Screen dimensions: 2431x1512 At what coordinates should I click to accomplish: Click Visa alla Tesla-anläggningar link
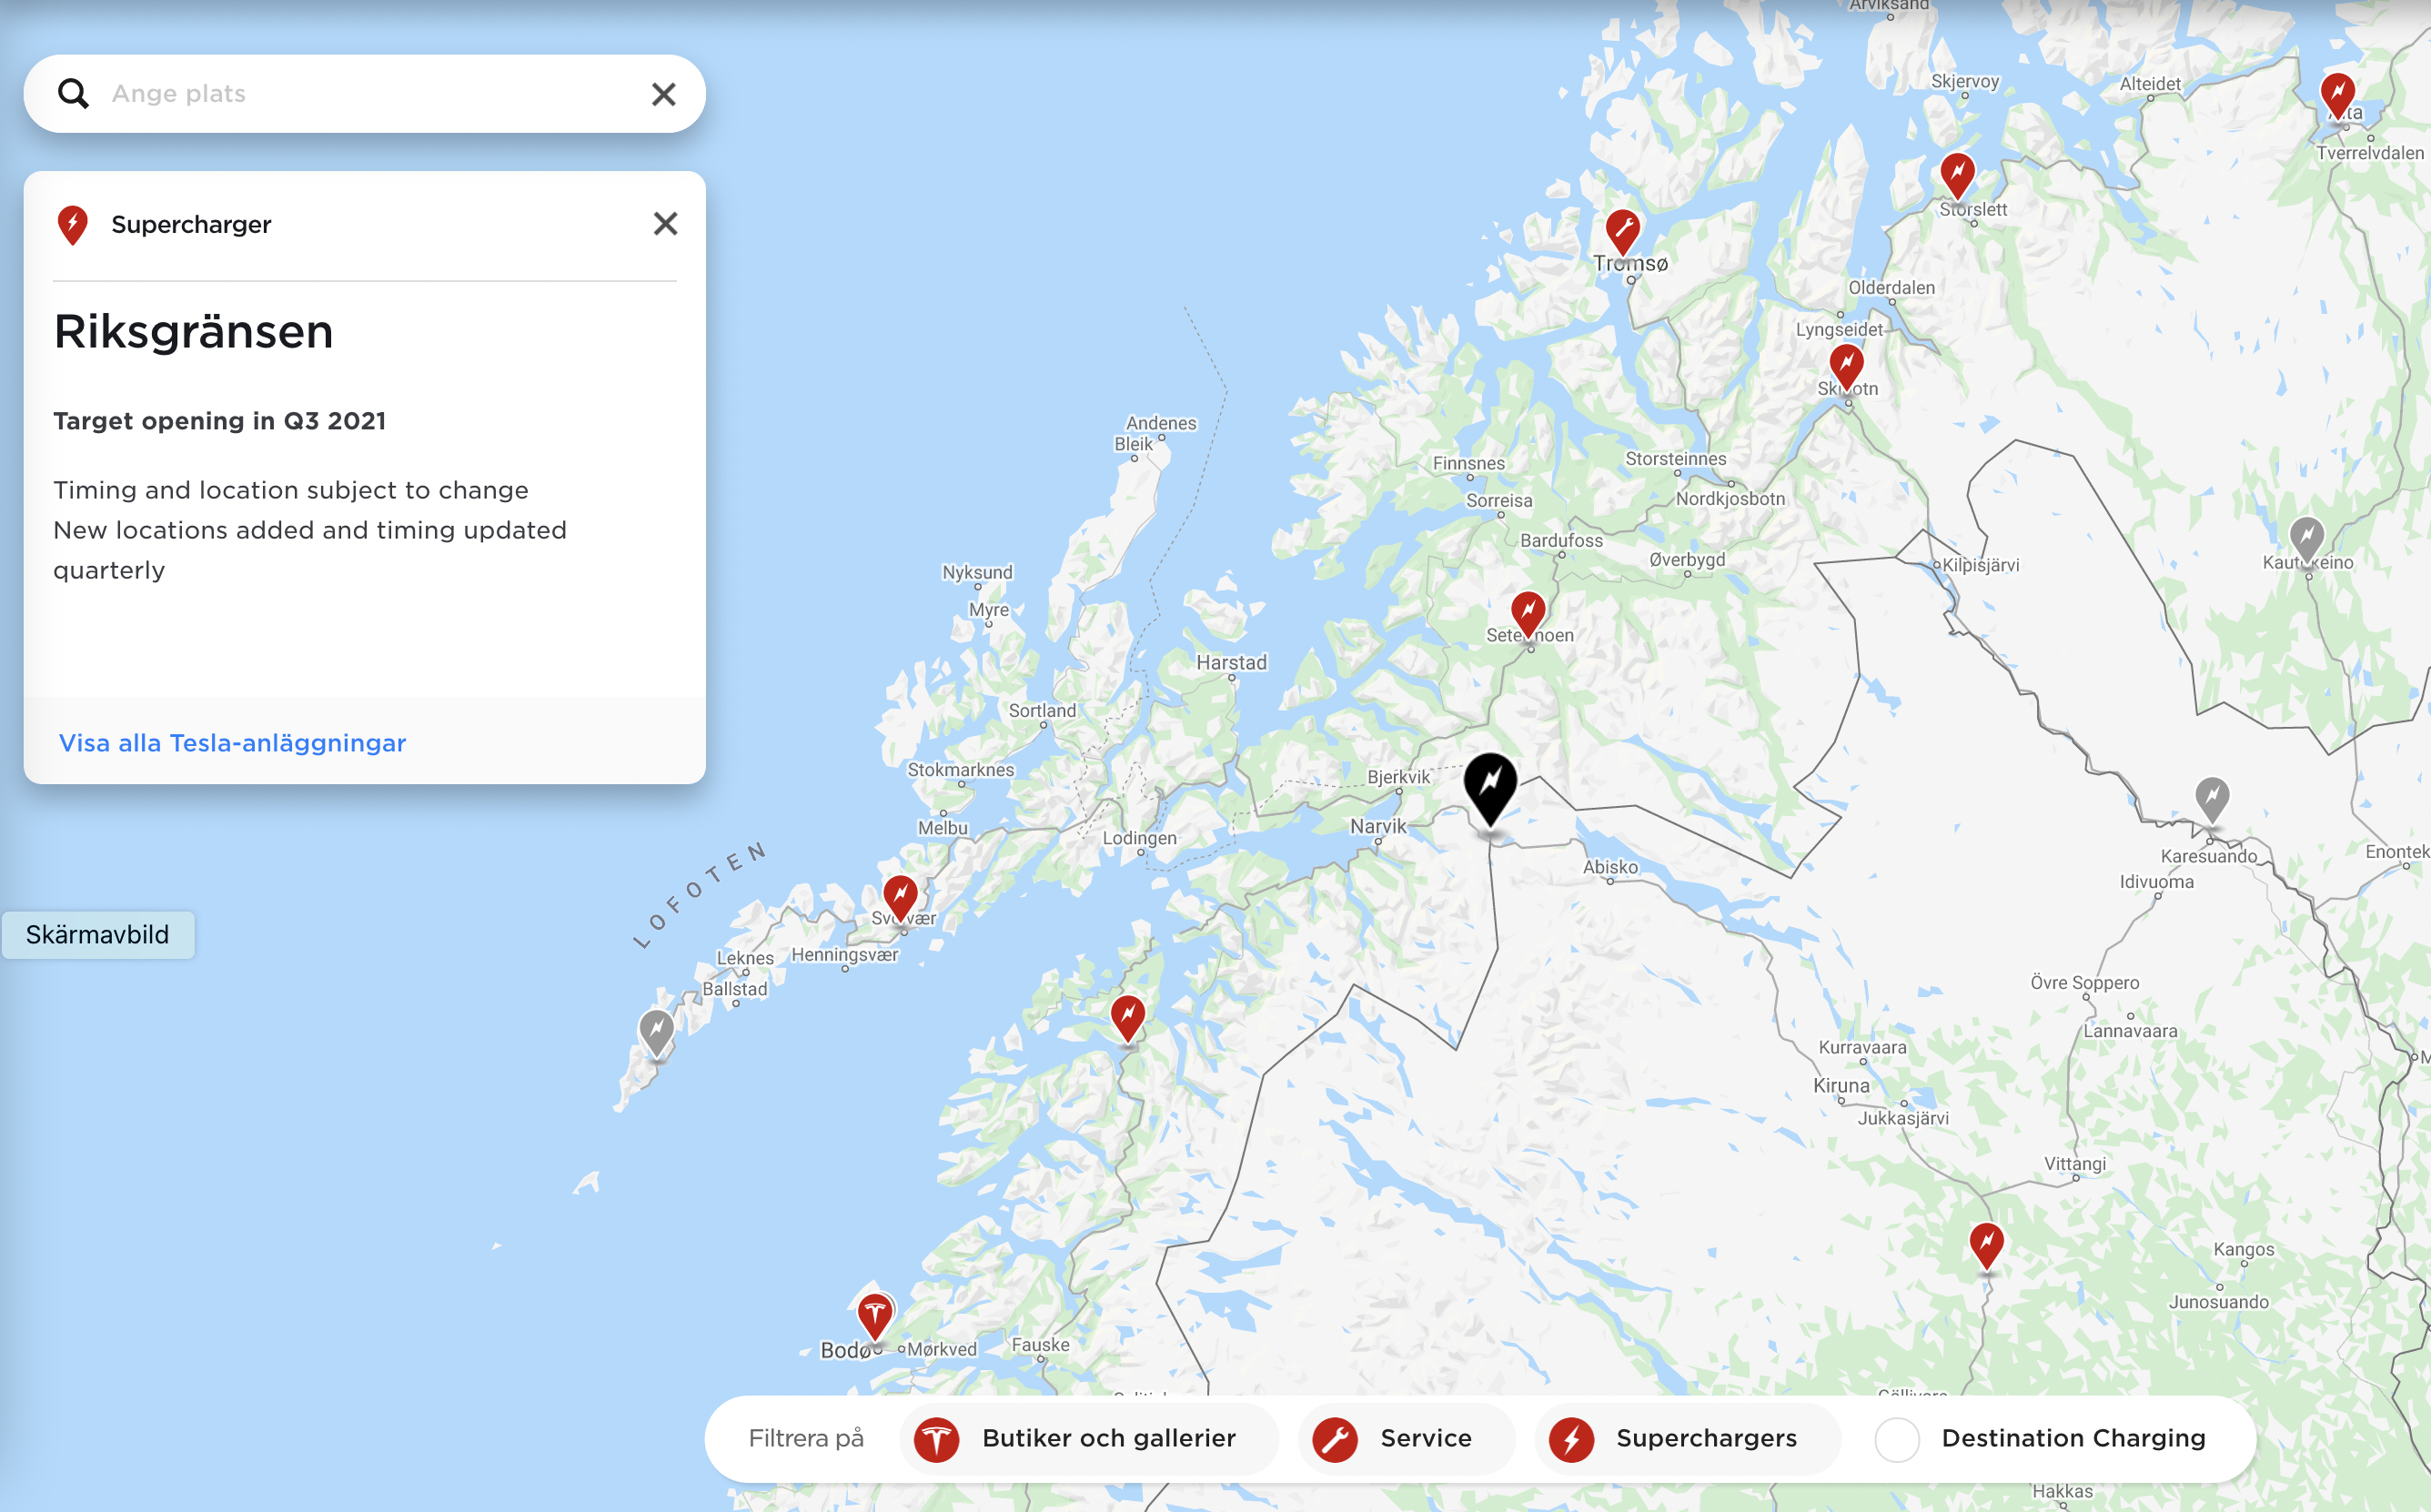pyautogui.click(x=230, y=741)
